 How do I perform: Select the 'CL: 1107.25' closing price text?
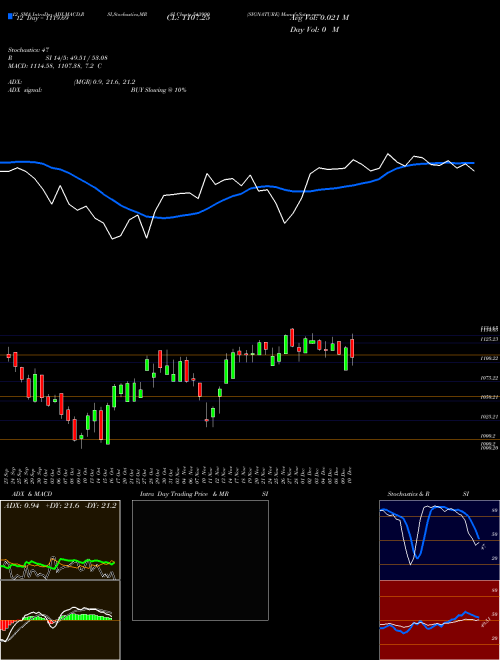point(188,18)
